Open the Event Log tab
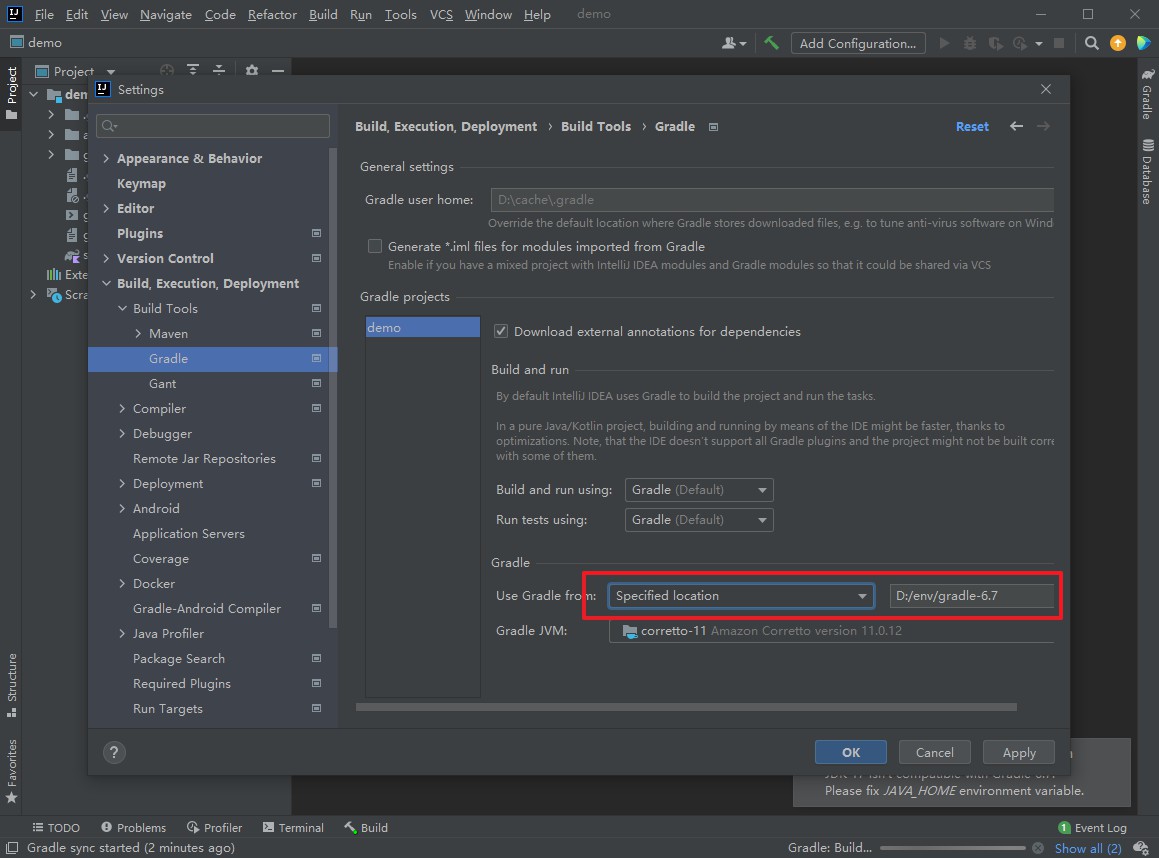This screenshot has height=858, width=1159. coord(1092,828)
